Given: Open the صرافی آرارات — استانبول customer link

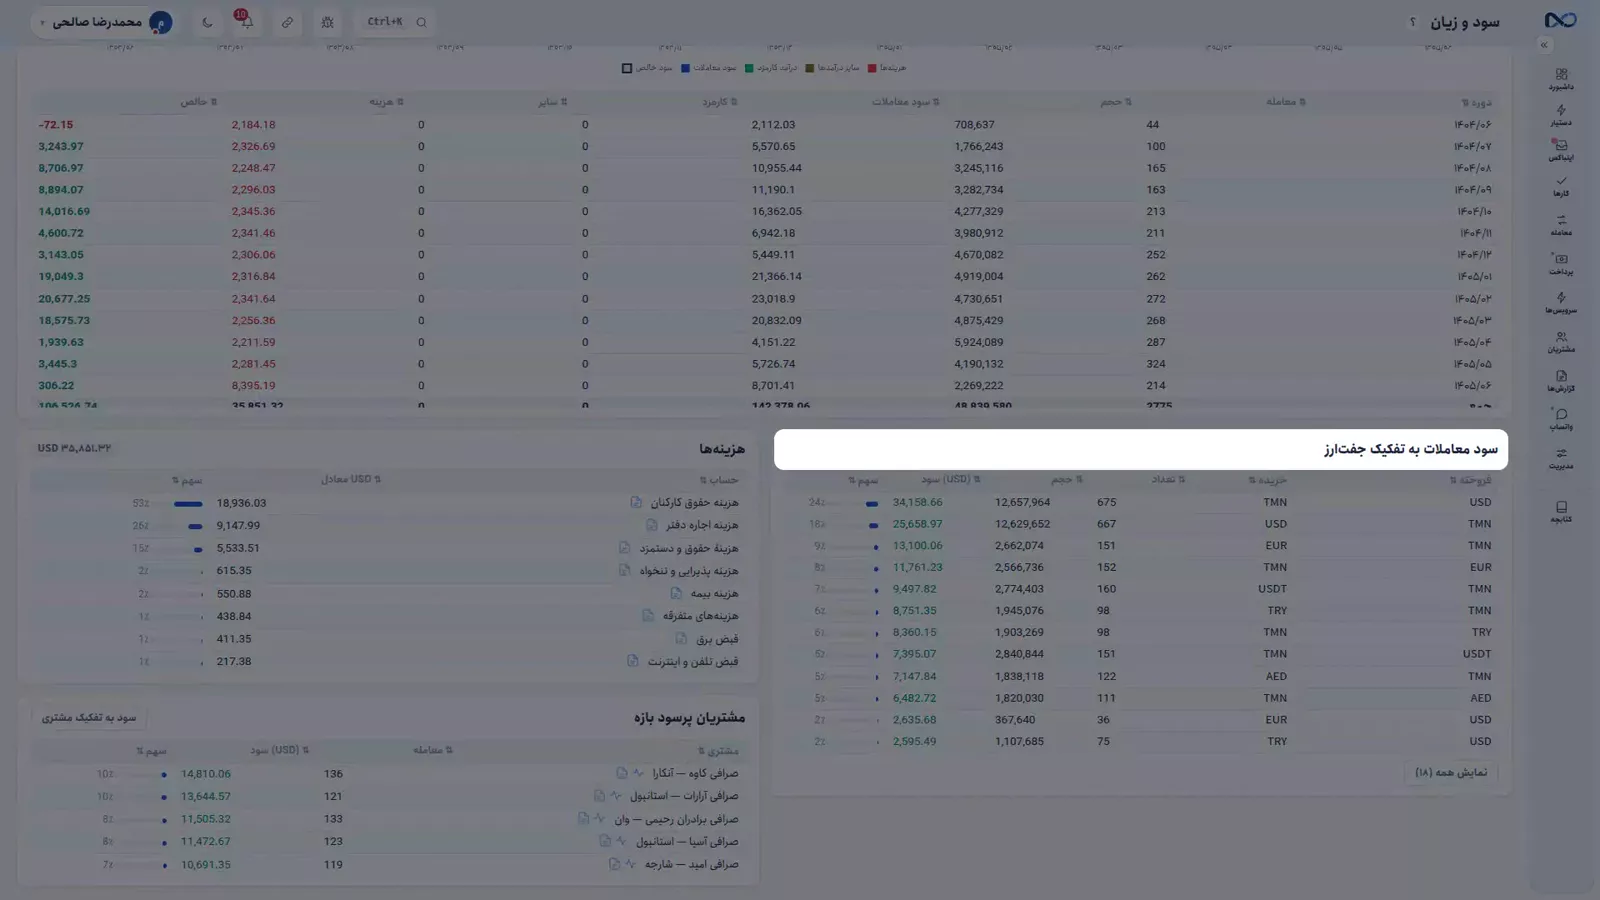Looking at the screenshot, I should point(684,796).
